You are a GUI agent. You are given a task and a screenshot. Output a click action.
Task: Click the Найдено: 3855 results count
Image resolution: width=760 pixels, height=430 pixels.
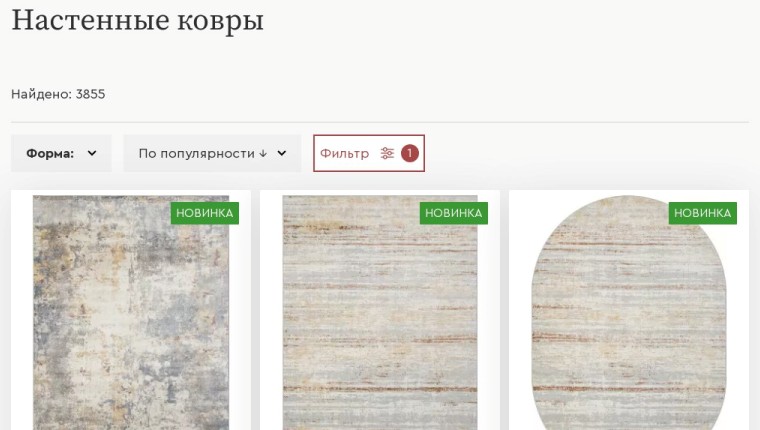58,94
